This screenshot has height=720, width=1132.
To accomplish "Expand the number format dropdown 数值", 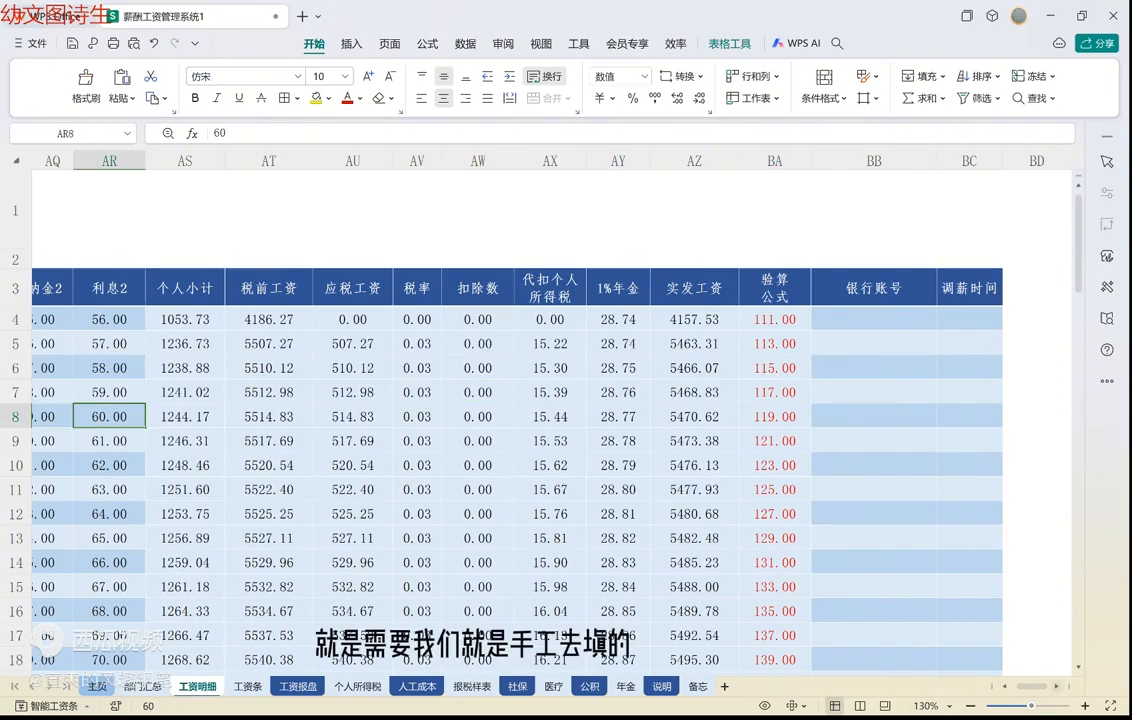I will pyautogui.click(x=620, y=76).
